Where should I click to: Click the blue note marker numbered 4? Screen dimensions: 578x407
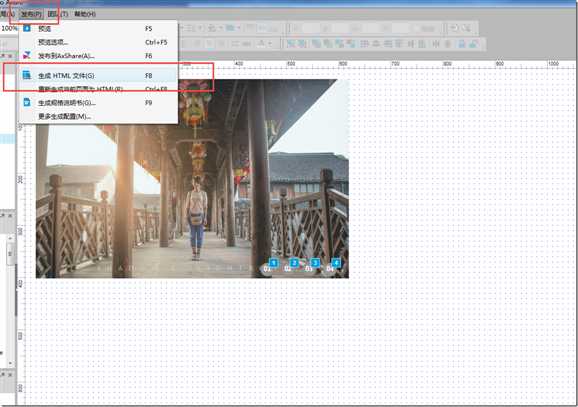336,262
